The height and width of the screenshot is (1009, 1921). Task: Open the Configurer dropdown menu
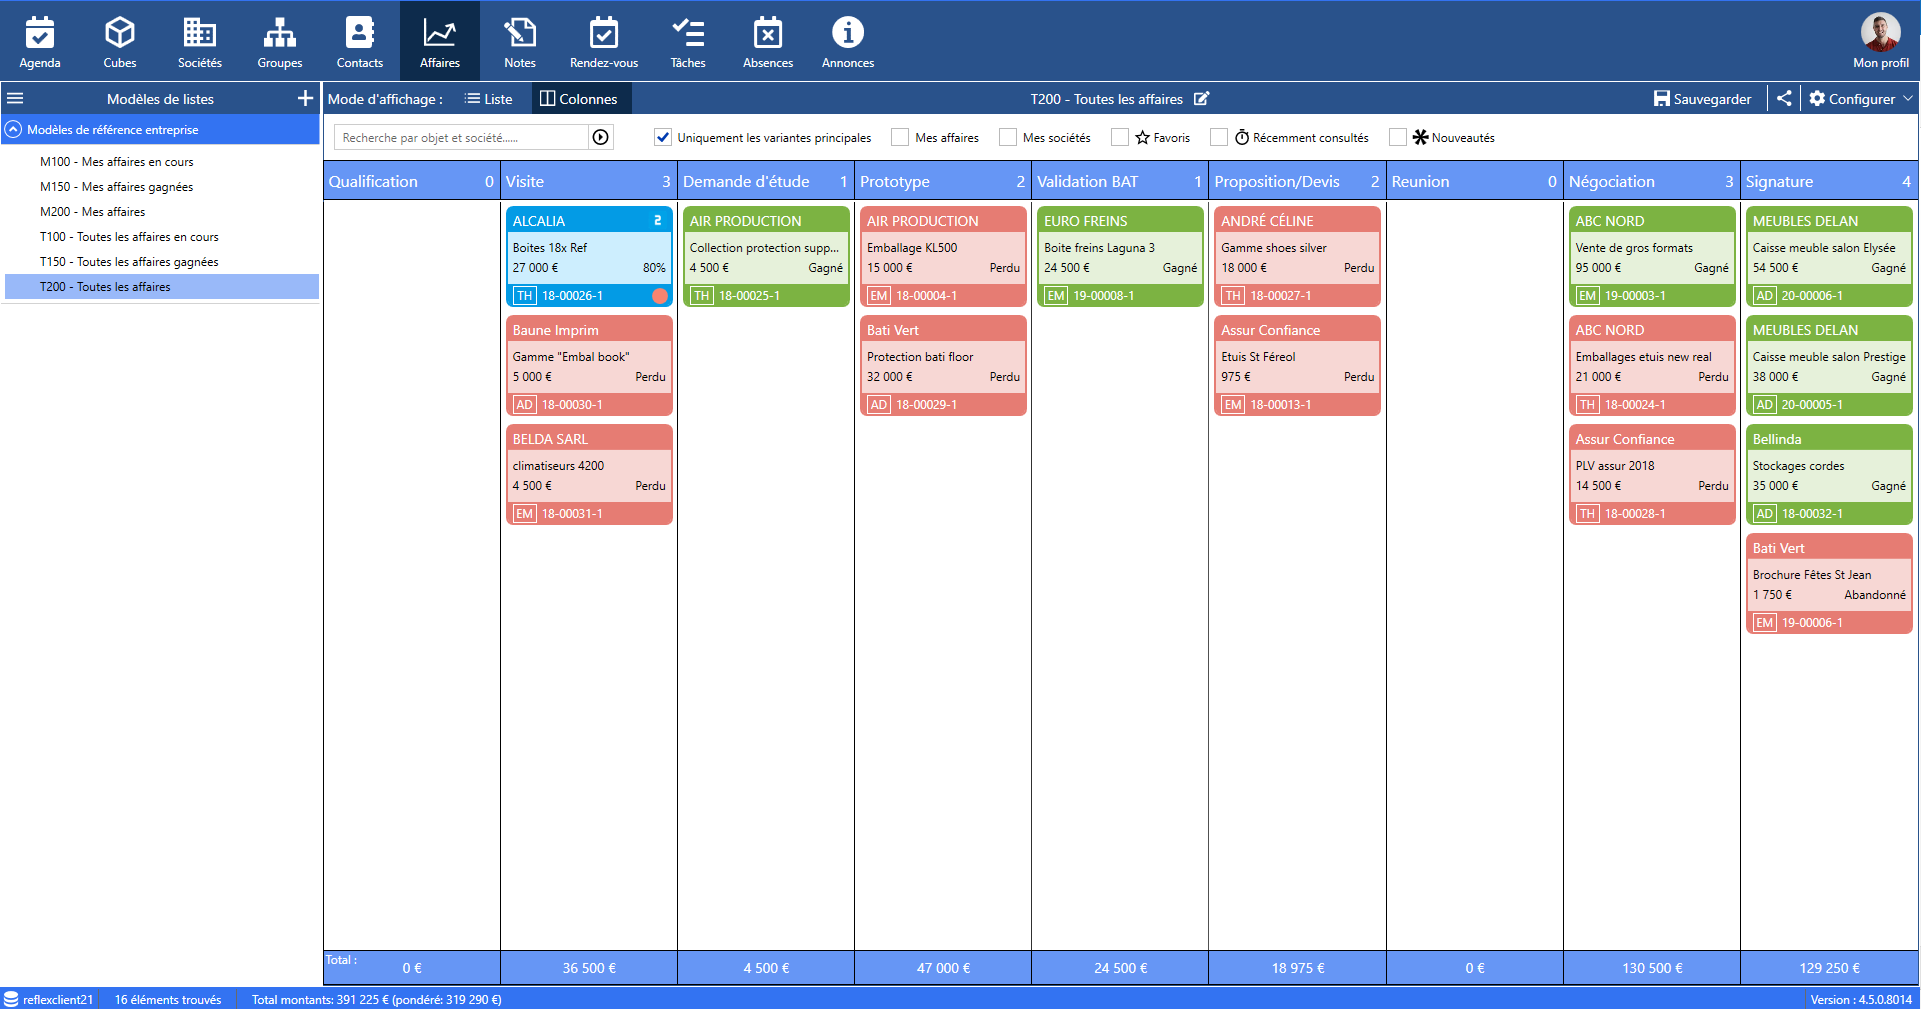pos(1860,98)
